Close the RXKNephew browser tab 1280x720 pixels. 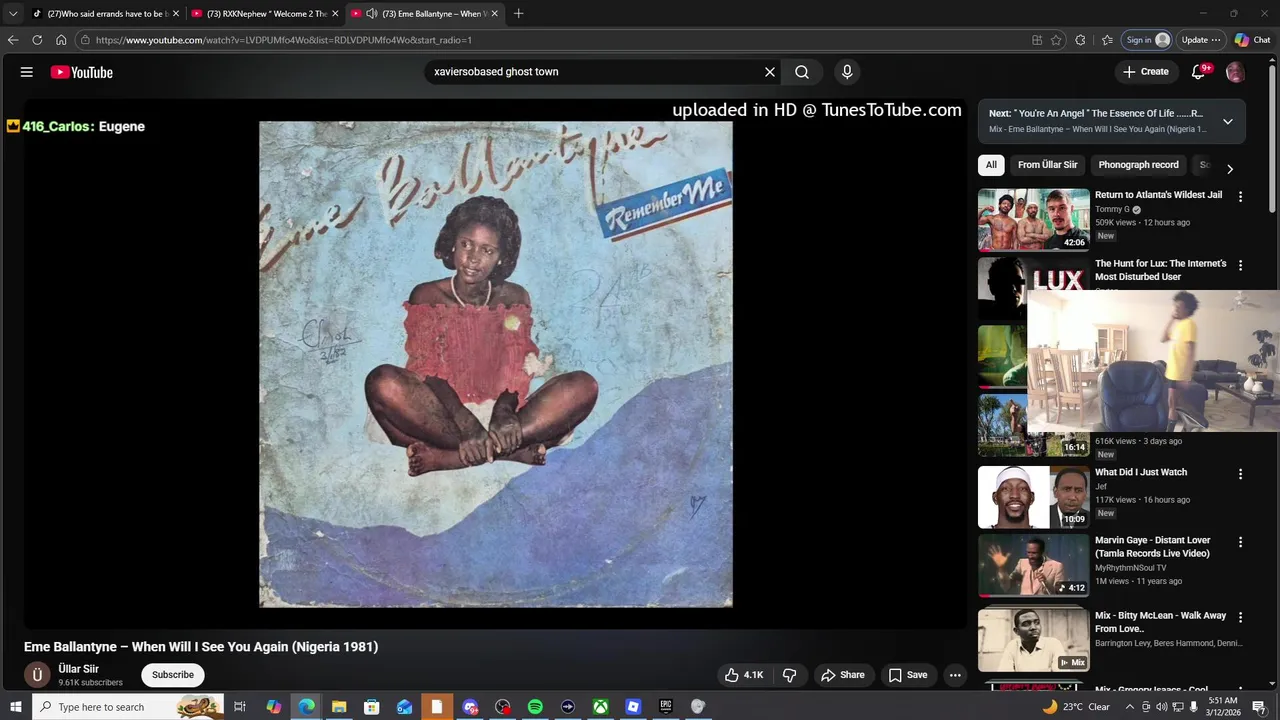click(335, 14)
